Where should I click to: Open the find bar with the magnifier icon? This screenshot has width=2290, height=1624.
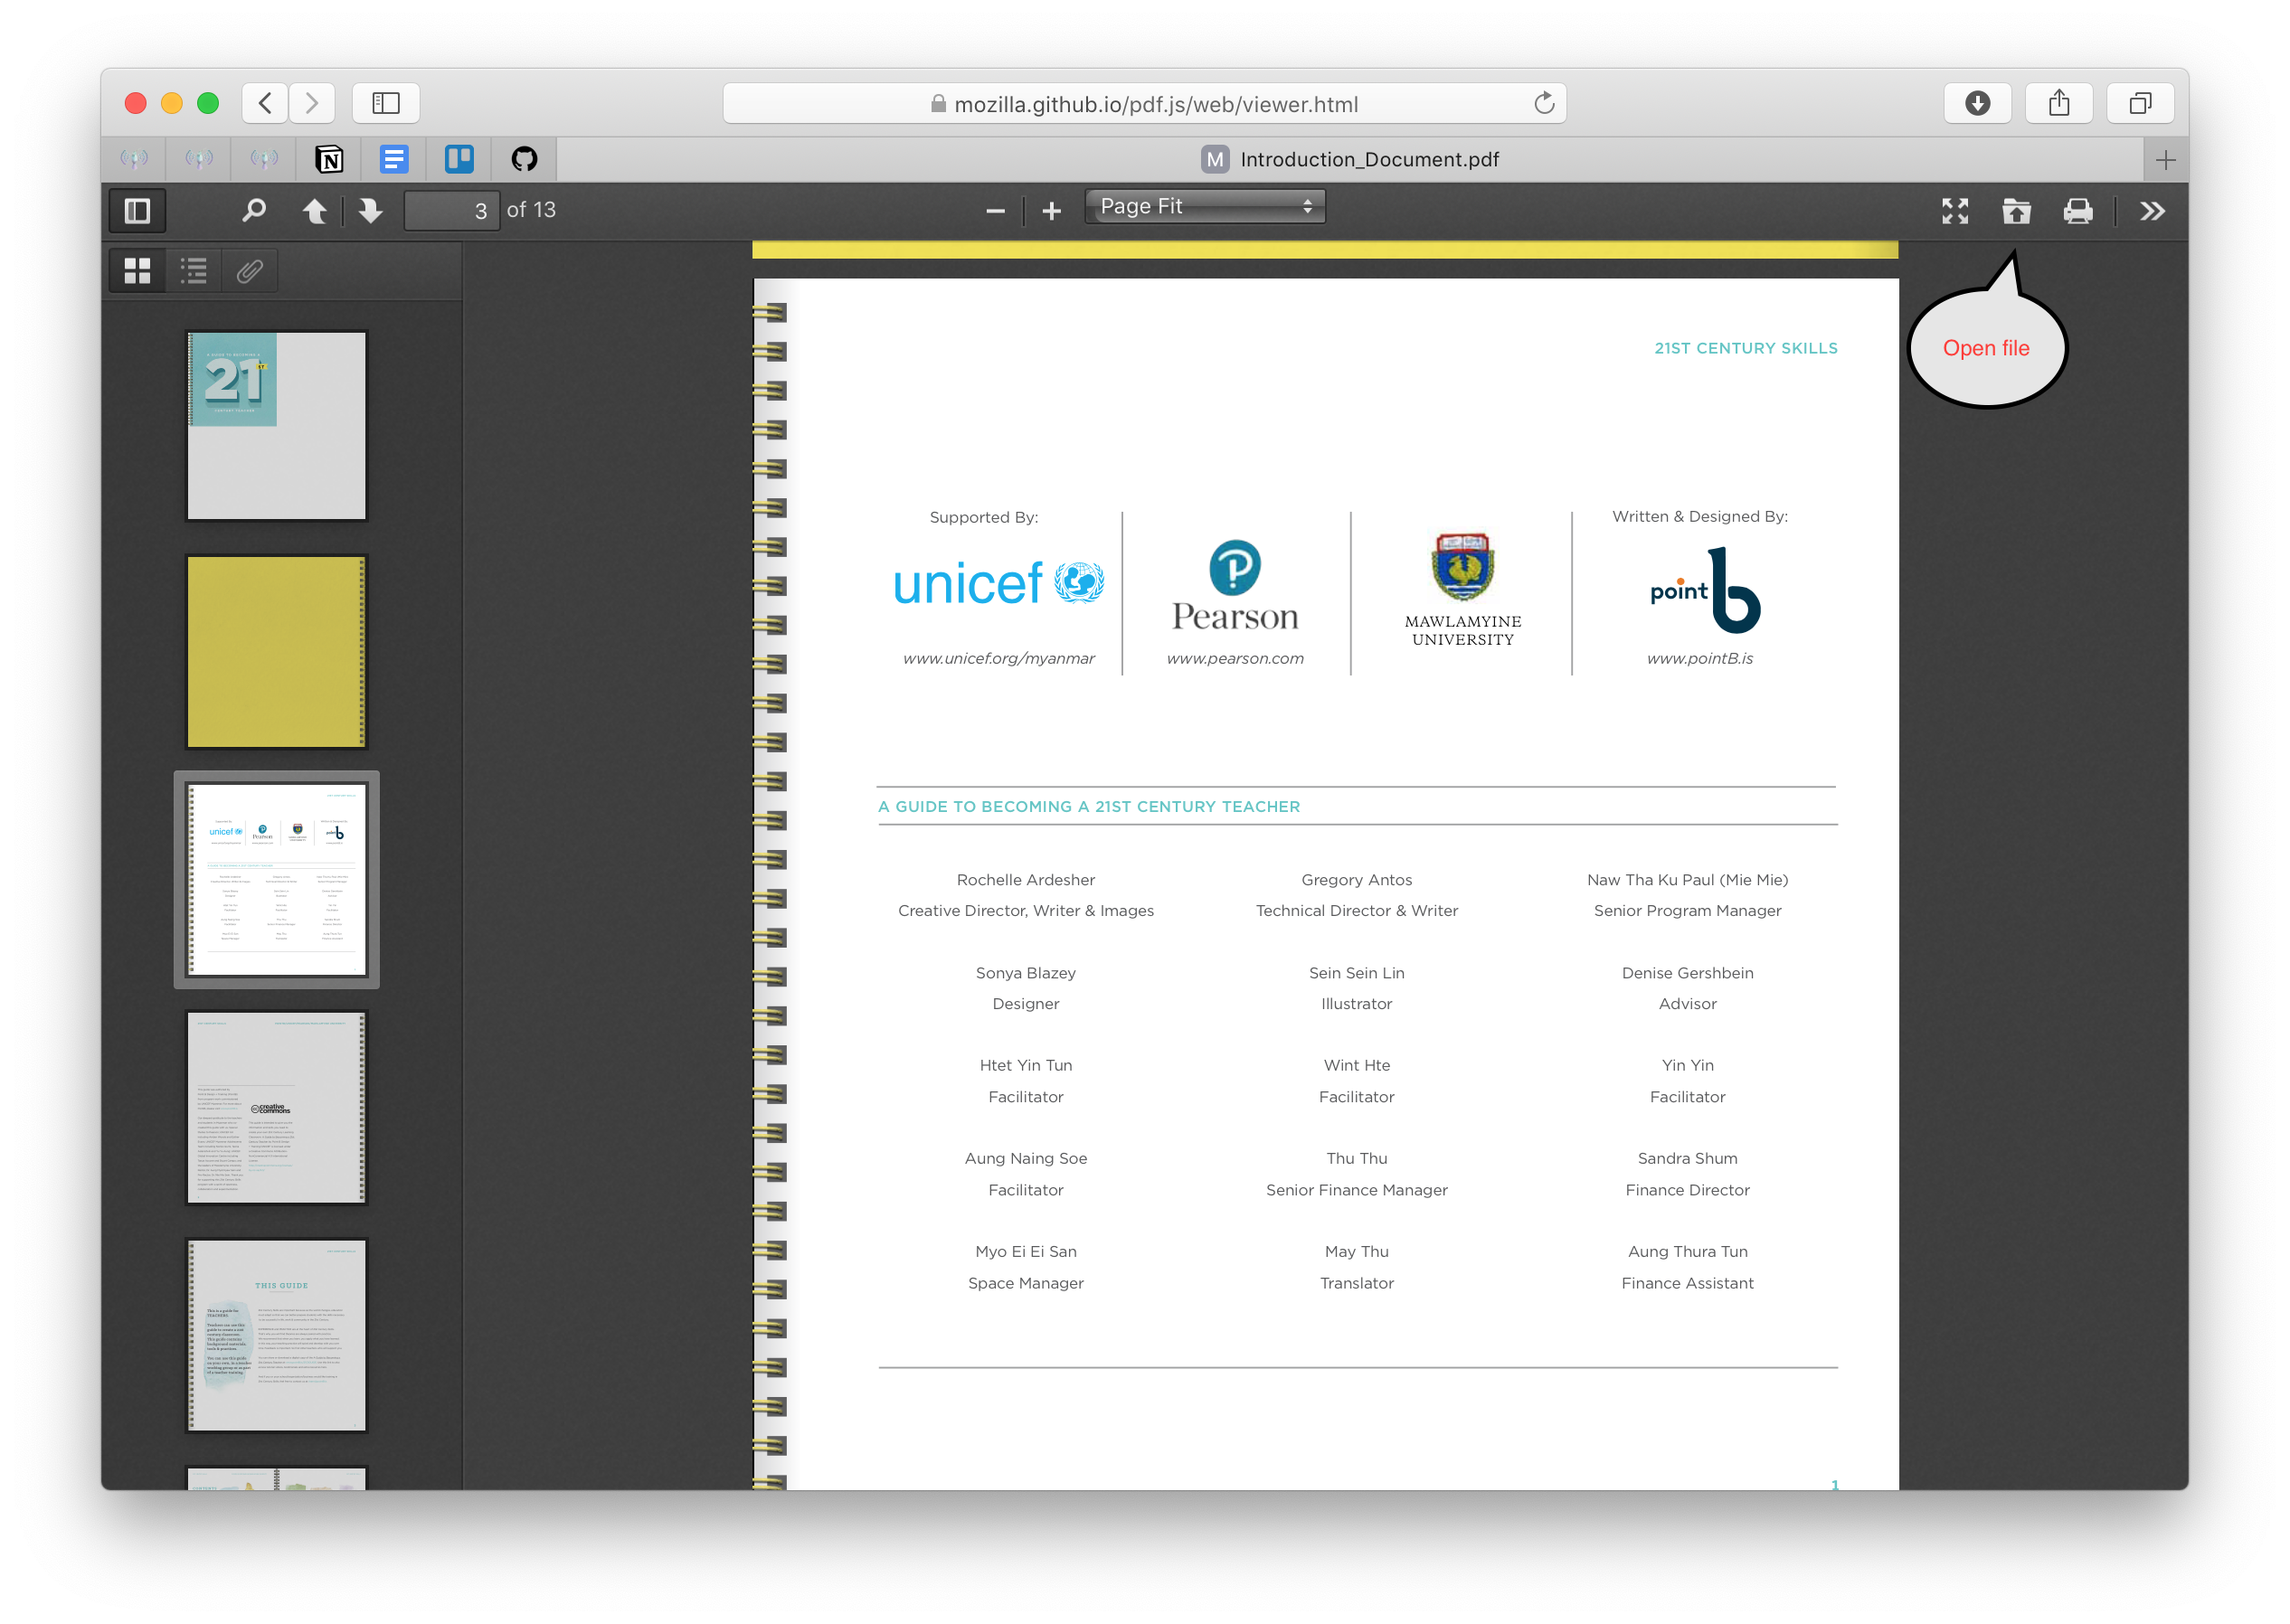253,210
